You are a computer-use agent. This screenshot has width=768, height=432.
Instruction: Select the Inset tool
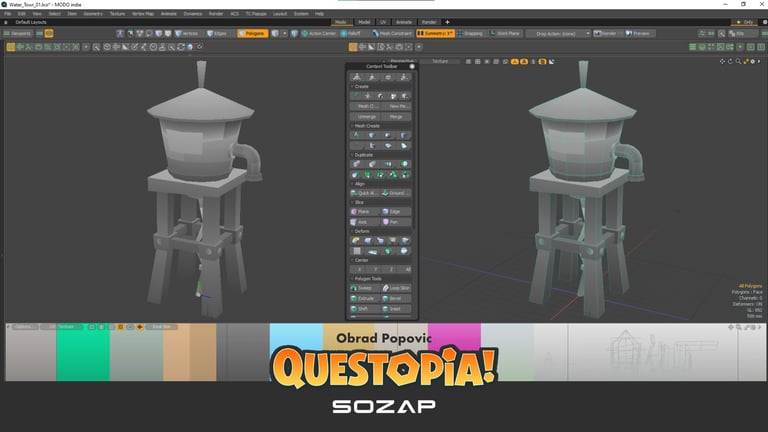coord(396,309)
